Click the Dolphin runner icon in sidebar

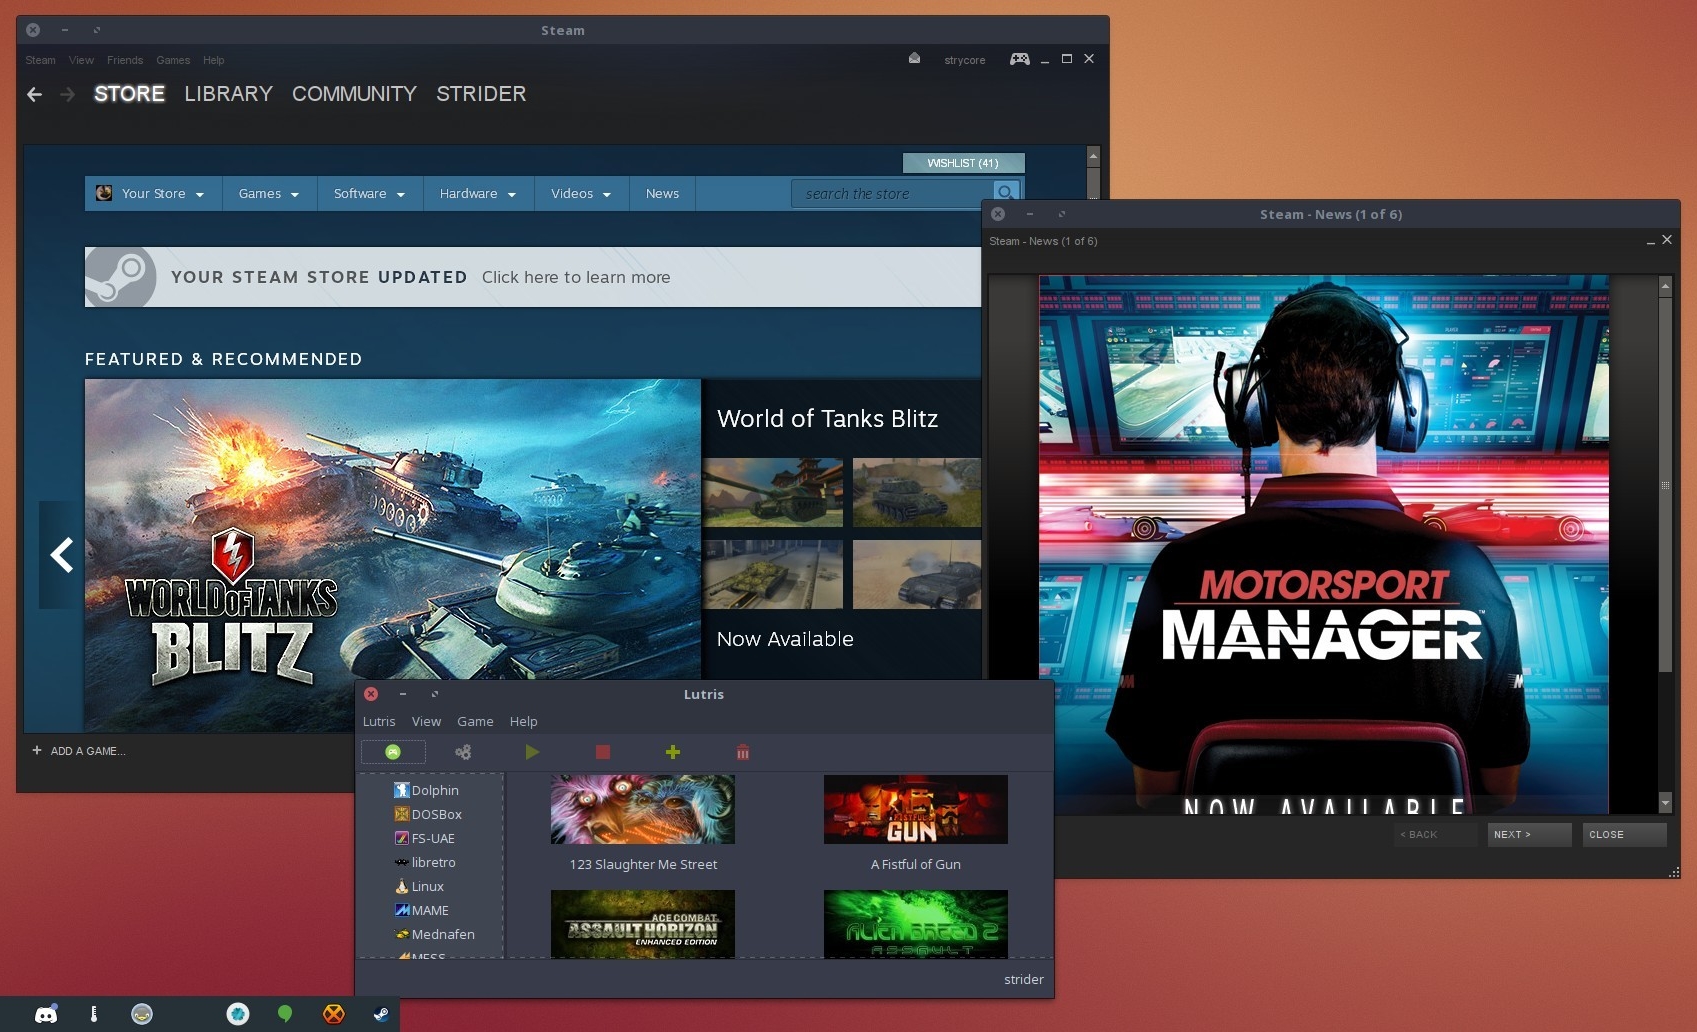coord(402,790)
